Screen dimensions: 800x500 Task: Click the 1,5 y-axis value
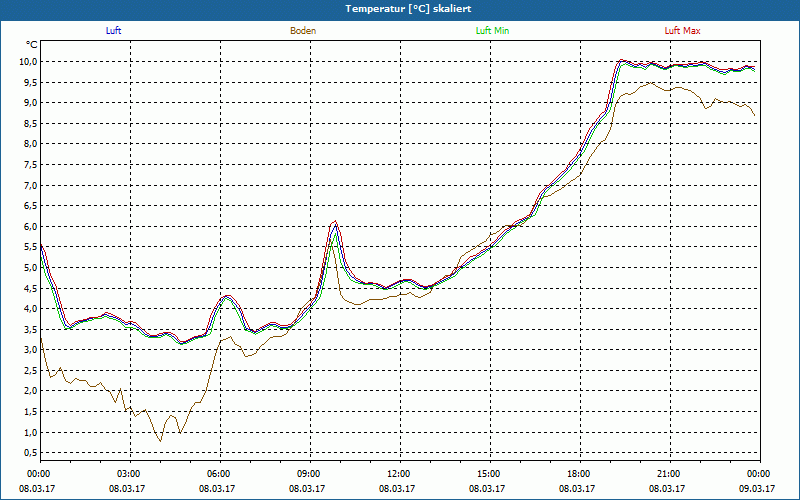(31, 412)
